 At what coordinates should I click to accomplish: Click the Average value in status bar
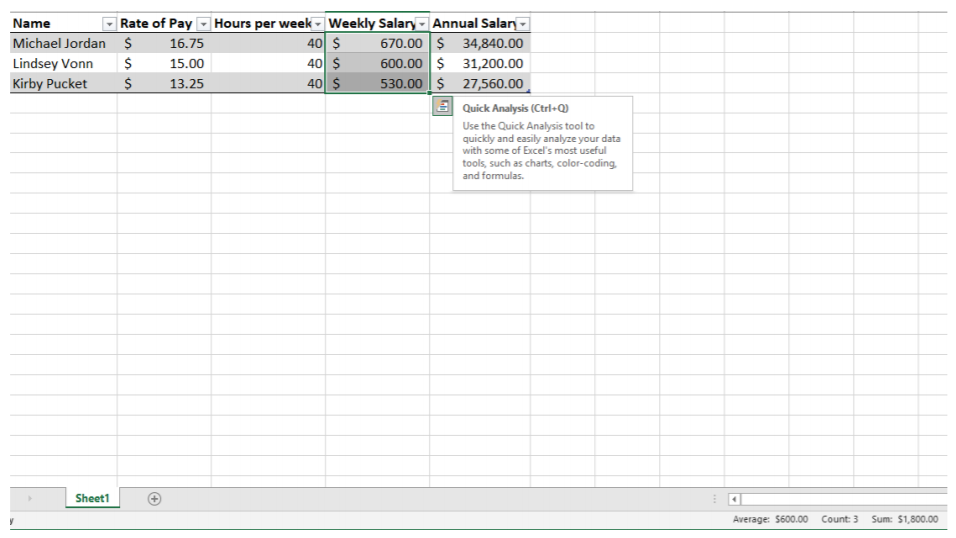[770, 520]
